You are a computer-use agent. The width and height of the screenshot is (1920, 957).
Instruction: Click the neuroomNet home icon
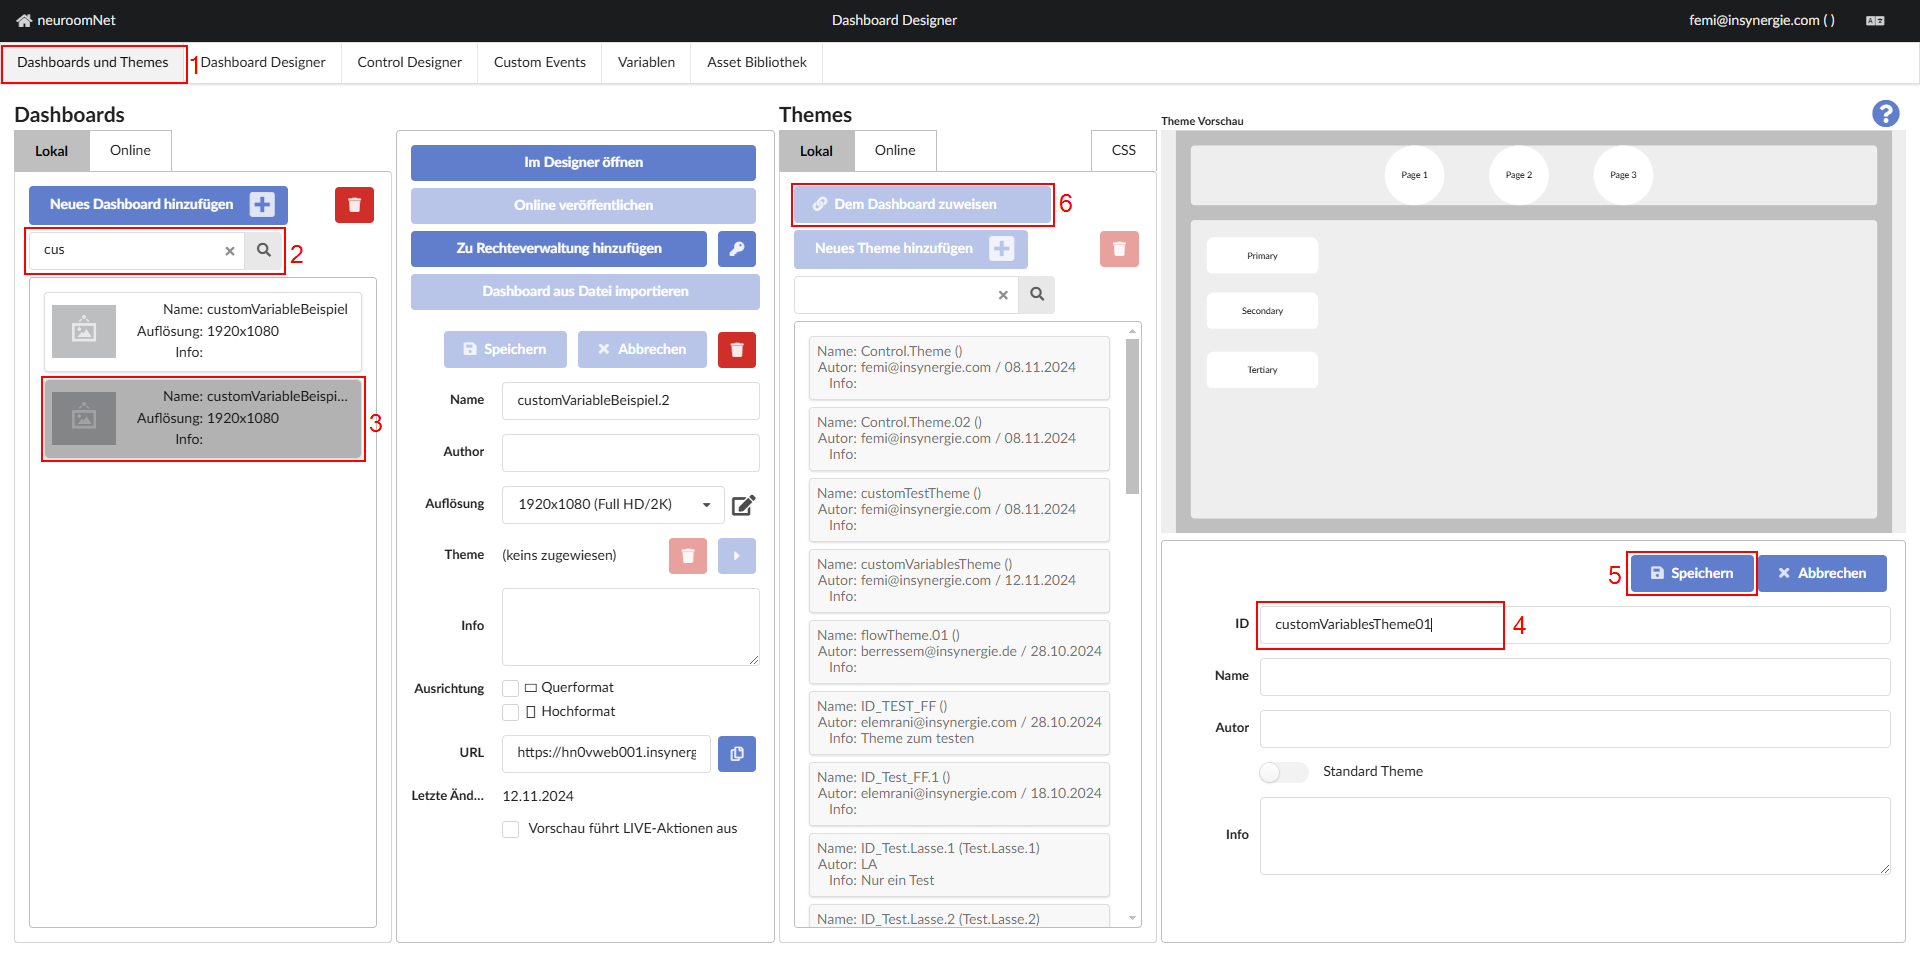[24, 20]
